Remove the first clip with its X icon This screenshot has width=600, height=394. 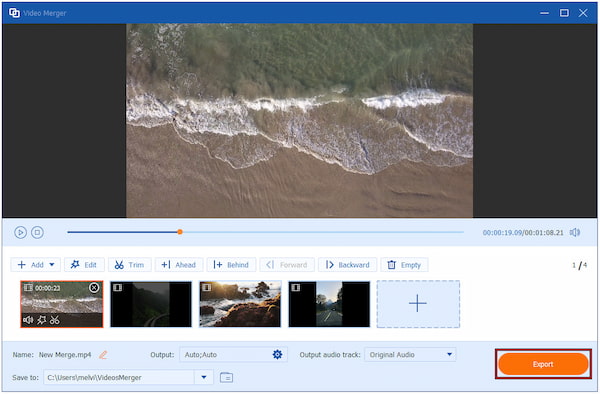coord(94,288)
